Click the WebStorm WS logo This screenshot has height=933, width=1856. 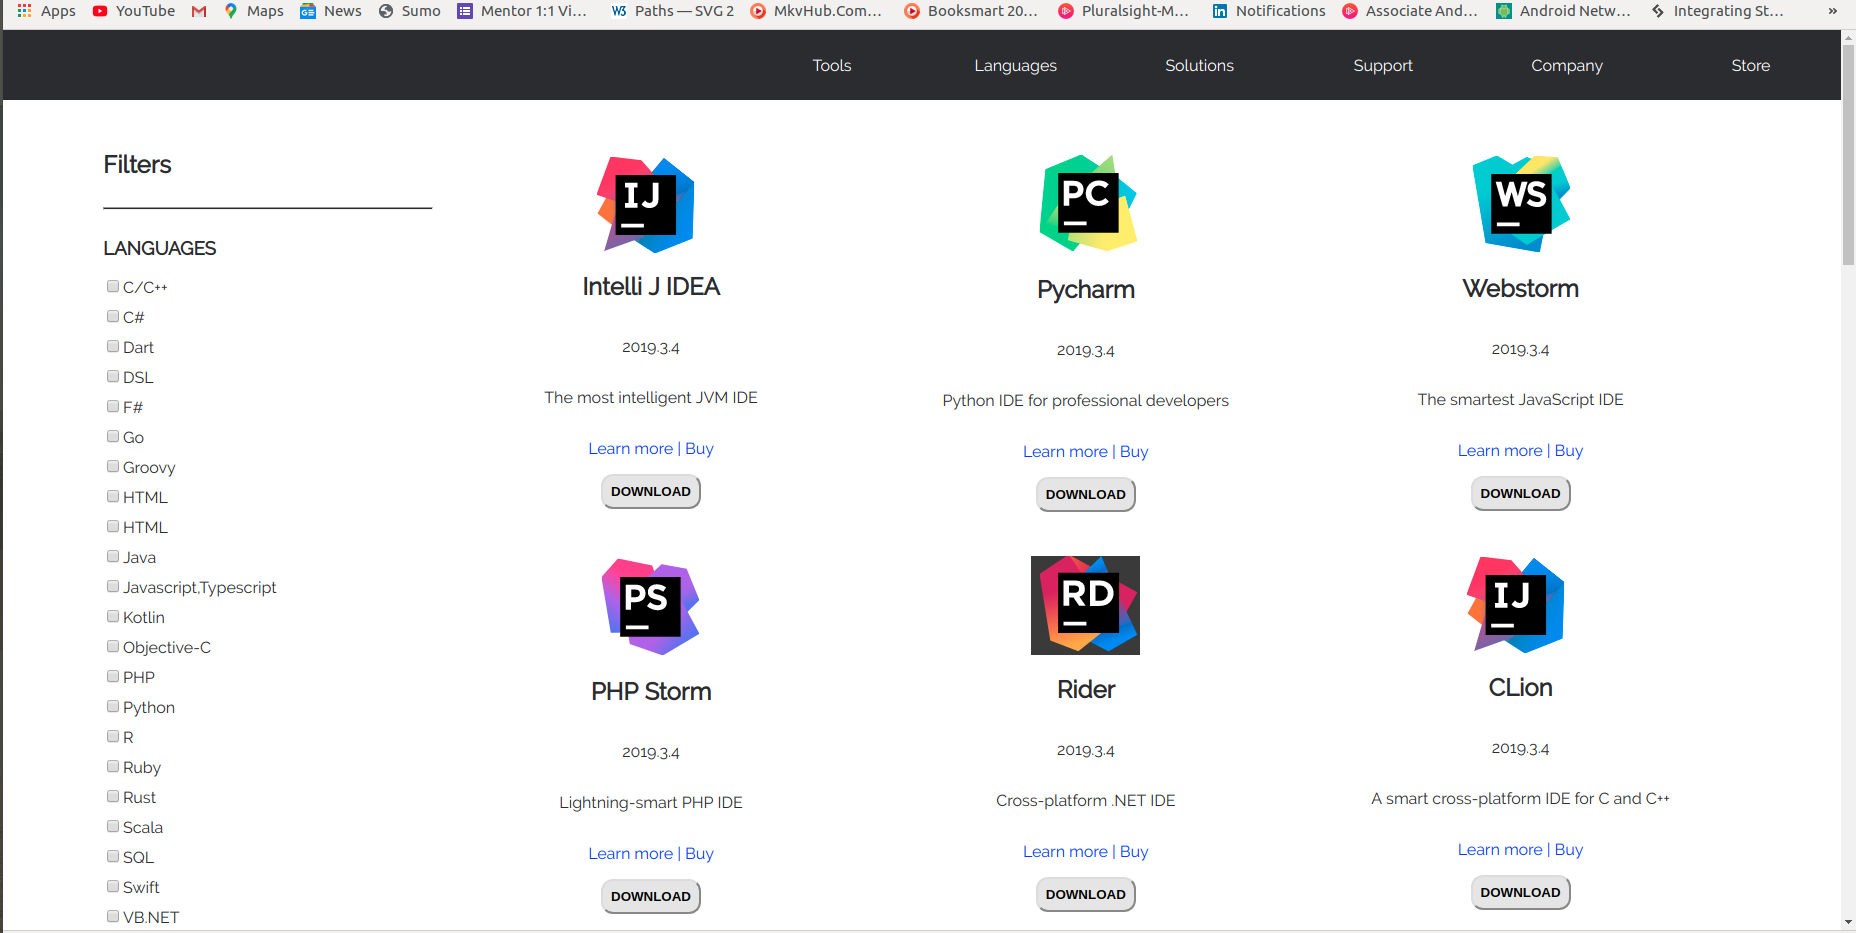[1521, 204]
